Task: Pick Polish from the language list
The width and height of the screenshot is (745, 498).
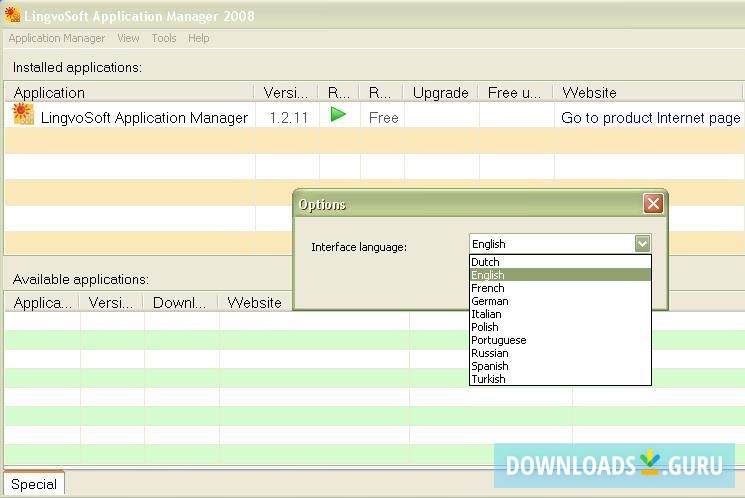Action: pos(560,327)
